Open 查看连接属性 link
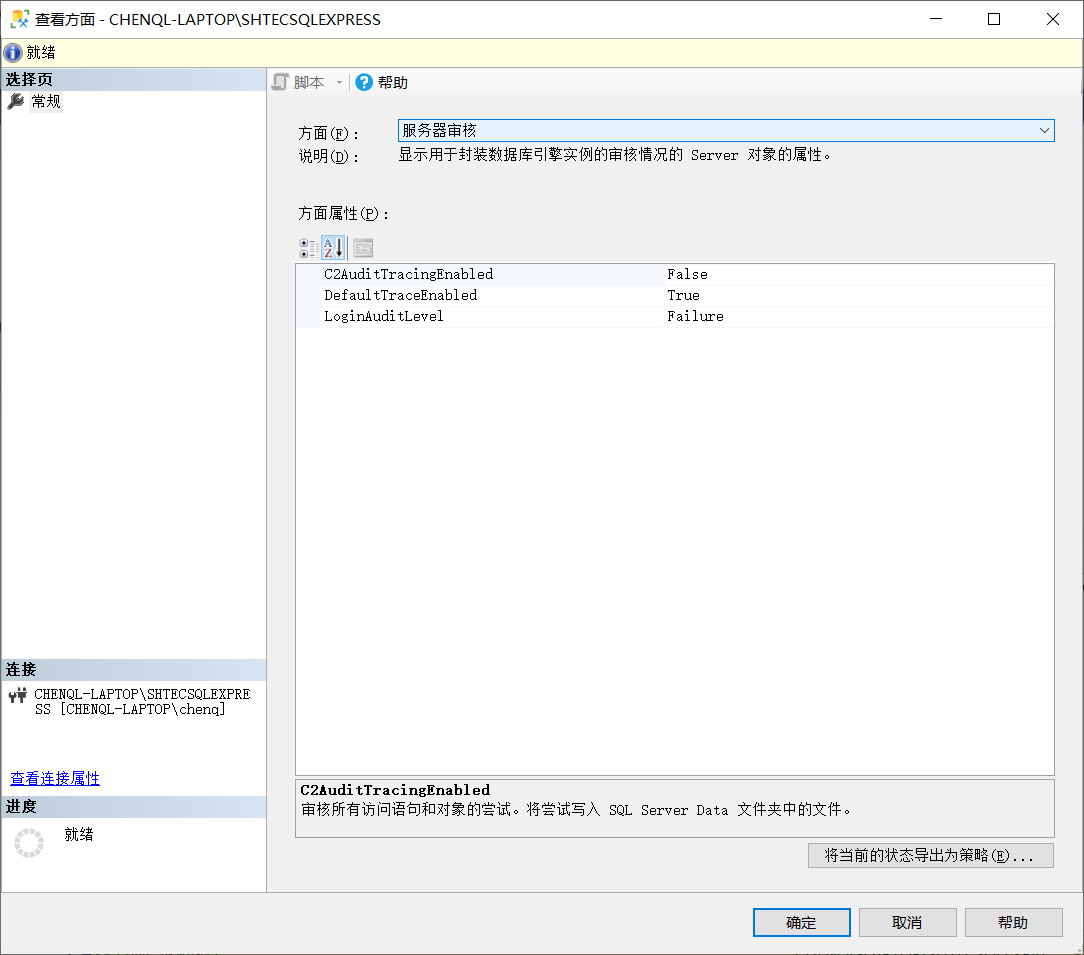 55,779
